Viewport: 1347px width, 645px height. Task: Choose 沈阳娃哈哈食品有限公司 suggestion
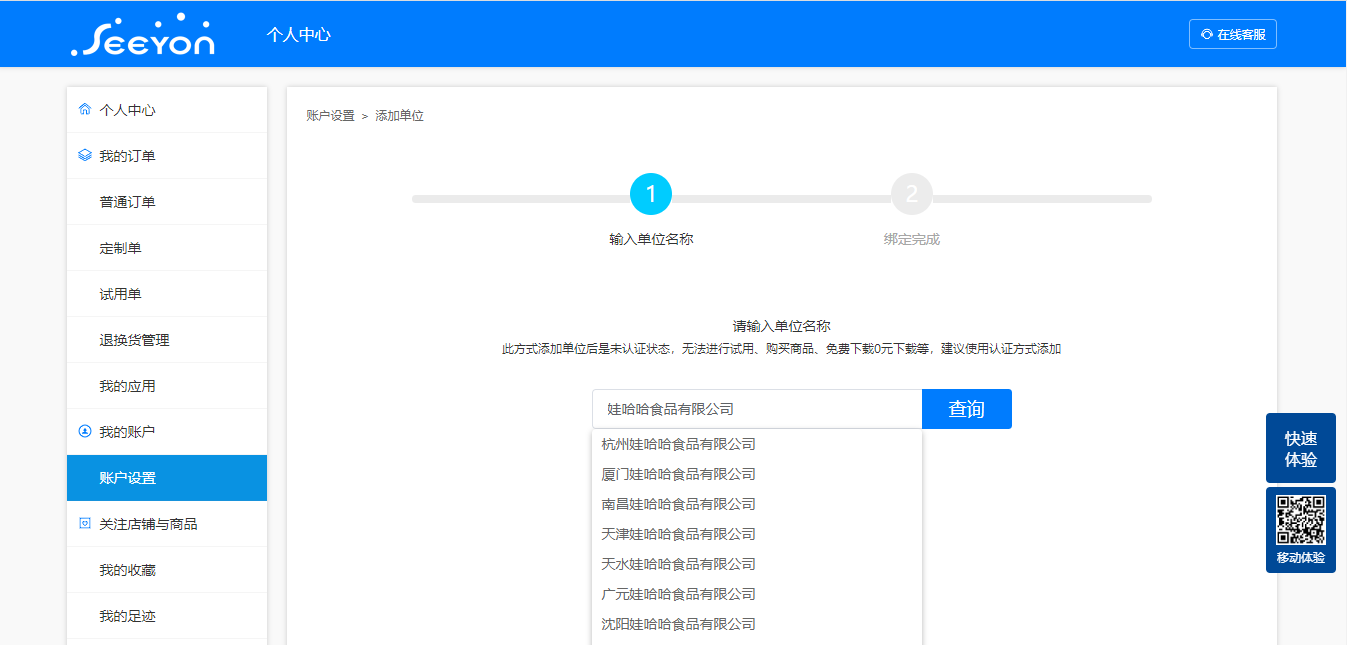click(x=757, y=624)
